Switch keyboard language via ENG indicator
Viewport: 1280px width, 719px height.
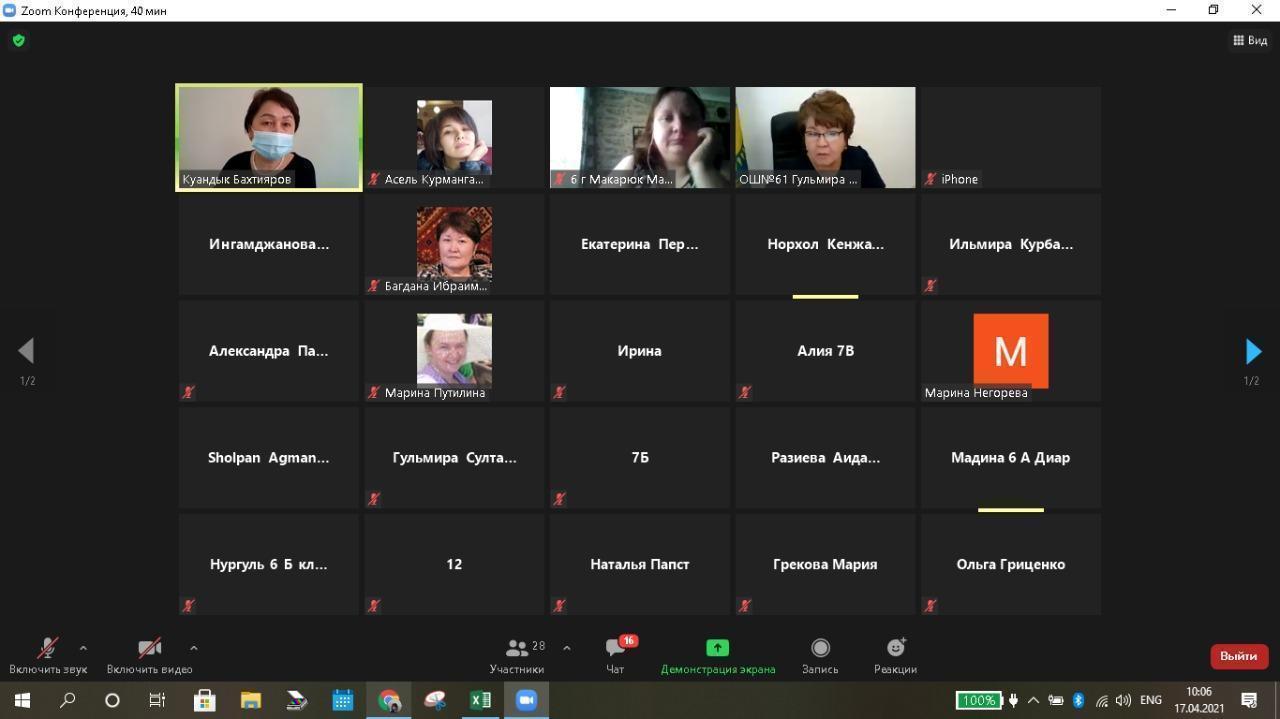click(1150, 700)
